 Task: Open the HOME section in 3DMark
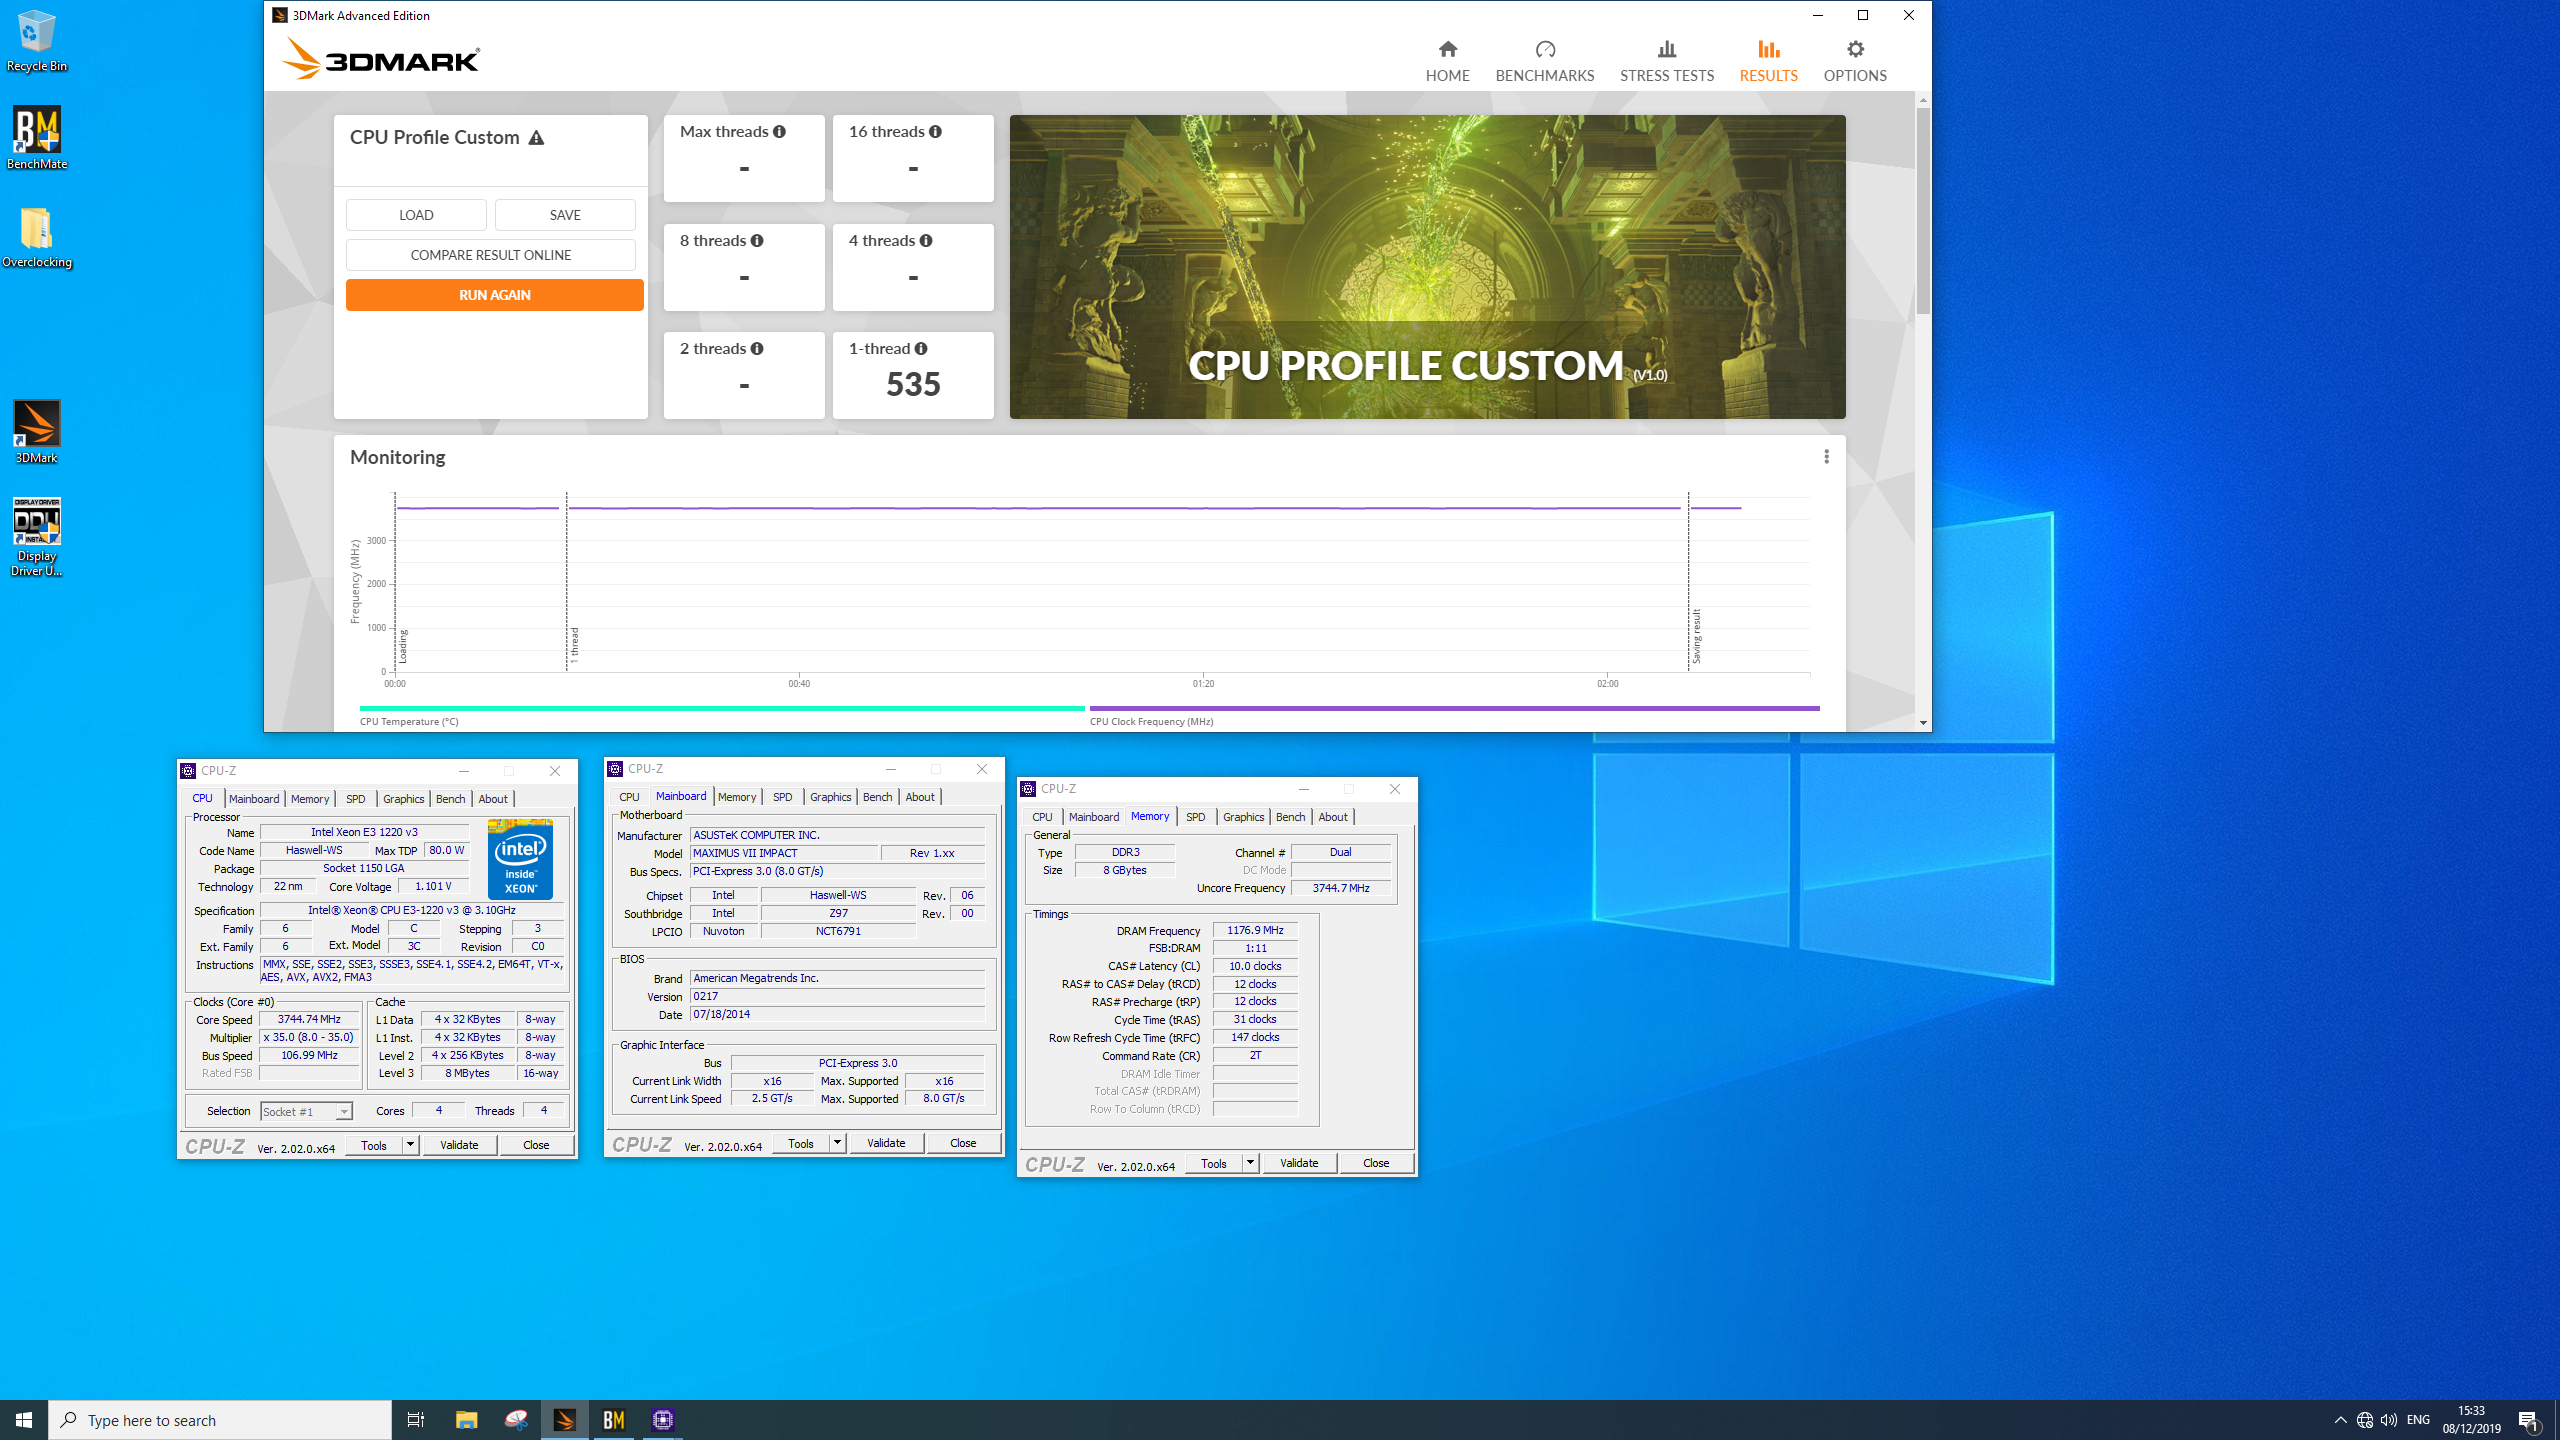(x=1447, y=61)
